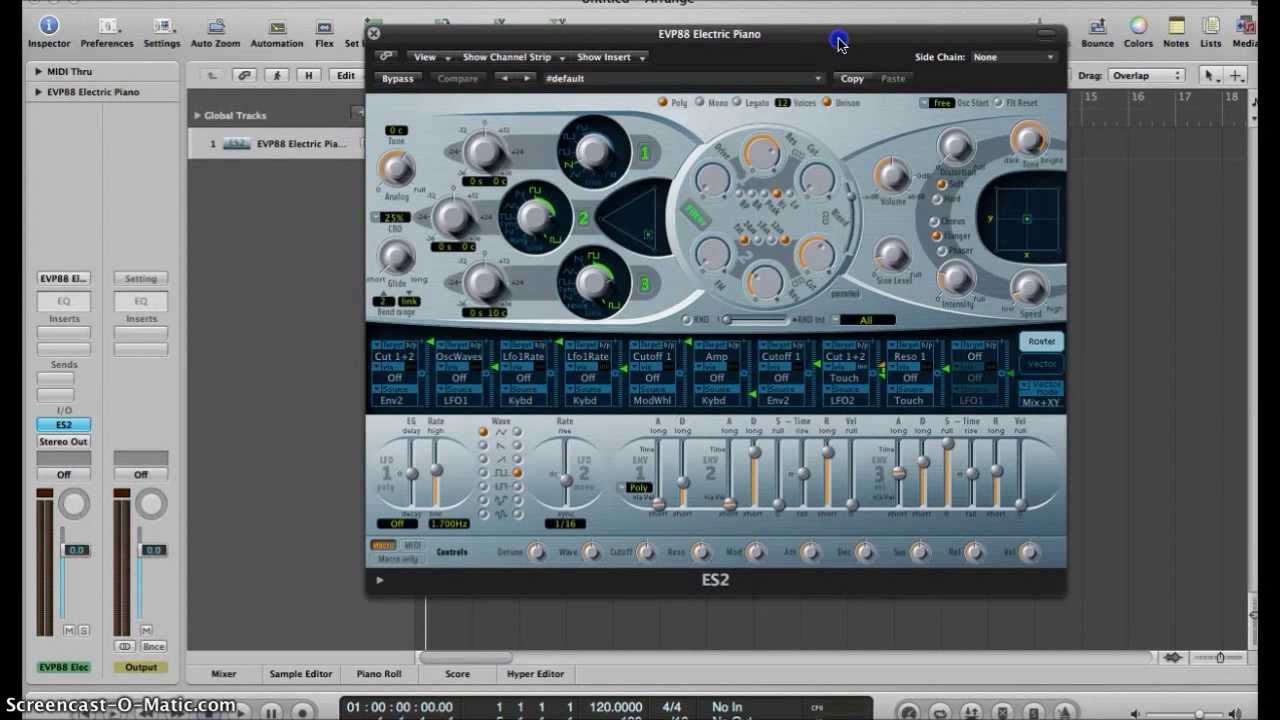1280x720 pixels.
Task: Click the Catch playhead running-man button
Action: (x=277, y=76)
